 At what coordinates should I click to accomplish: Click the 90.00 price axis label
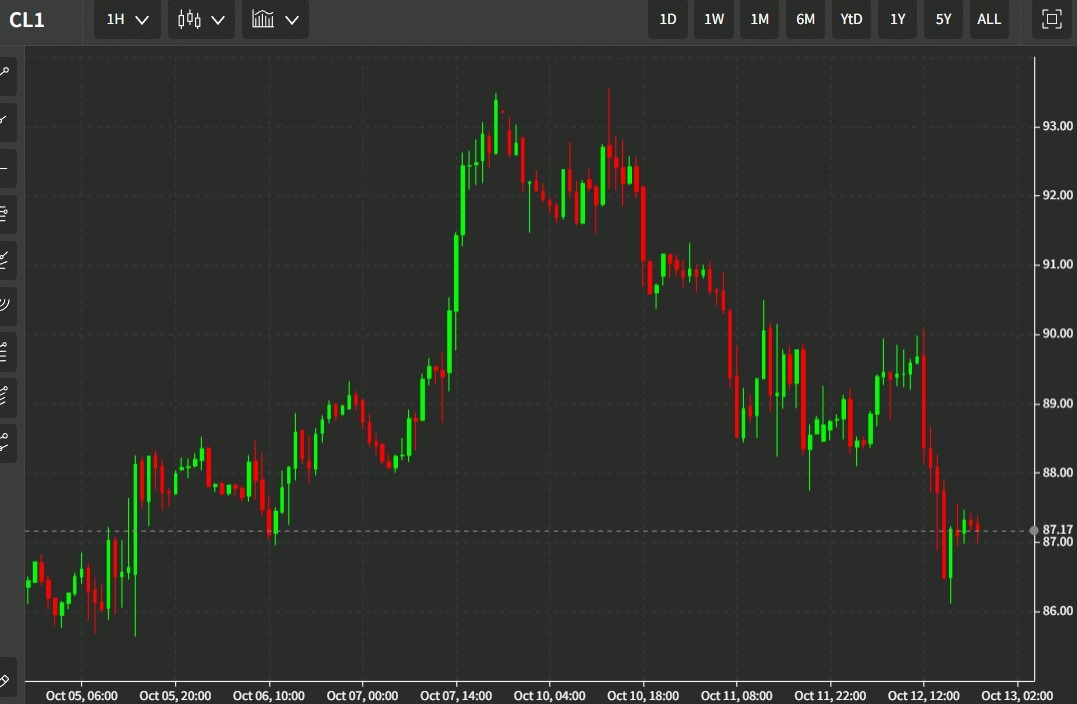pyautogui.click(x=1057, y=334)
